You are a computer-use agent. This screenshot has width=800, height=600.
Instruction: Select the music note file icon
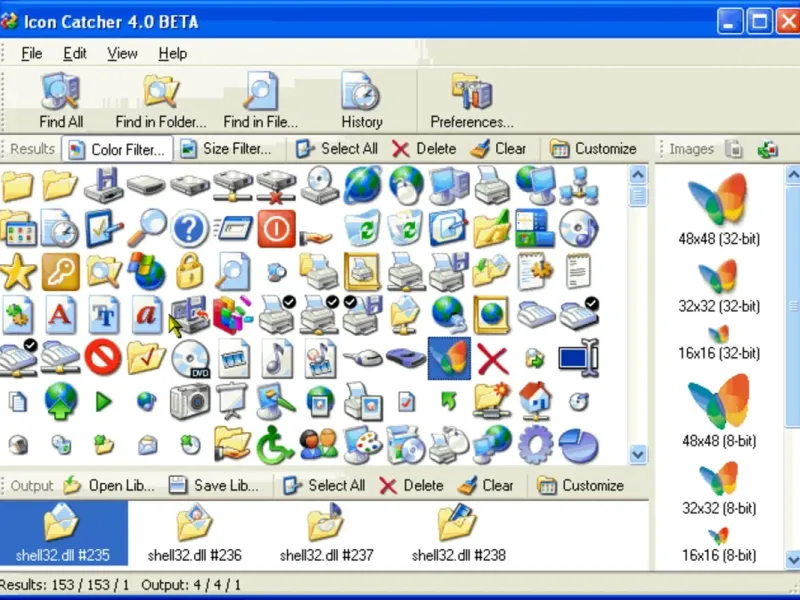pos(277,359)
